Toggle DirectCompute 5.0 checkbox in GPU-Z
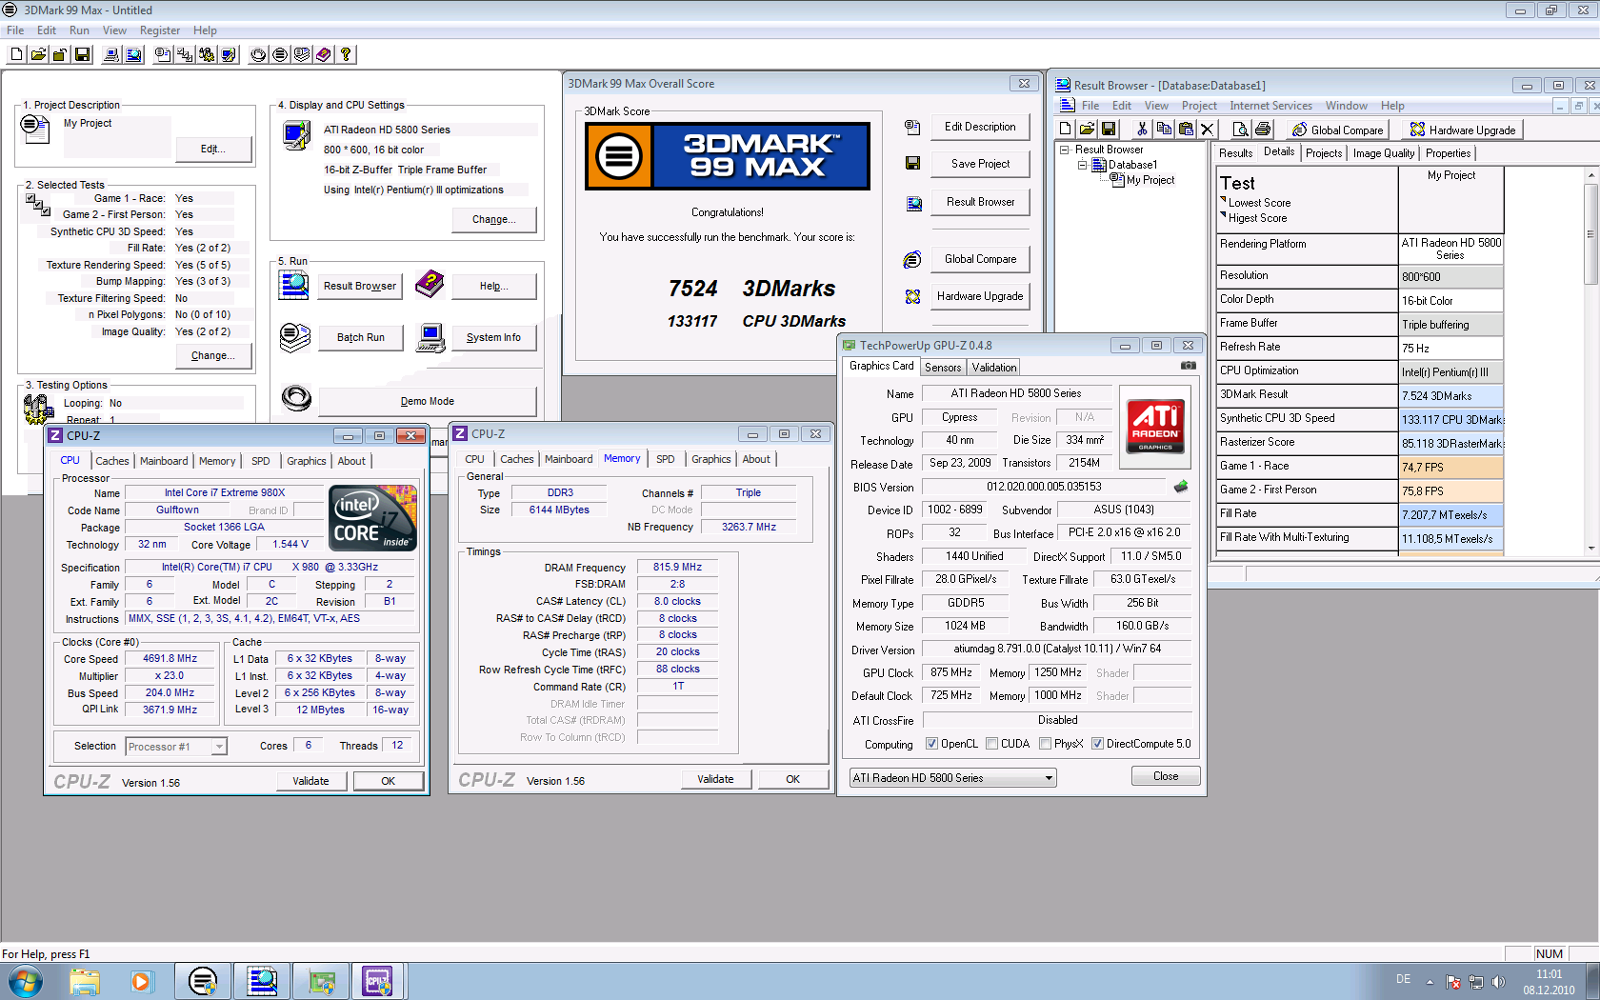Viewport: 1600px width, 1000px height. pos(1097,744)
